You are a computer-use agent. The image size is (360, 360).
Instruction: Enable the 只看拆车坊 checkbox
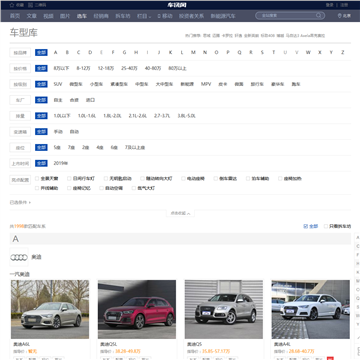326,226
